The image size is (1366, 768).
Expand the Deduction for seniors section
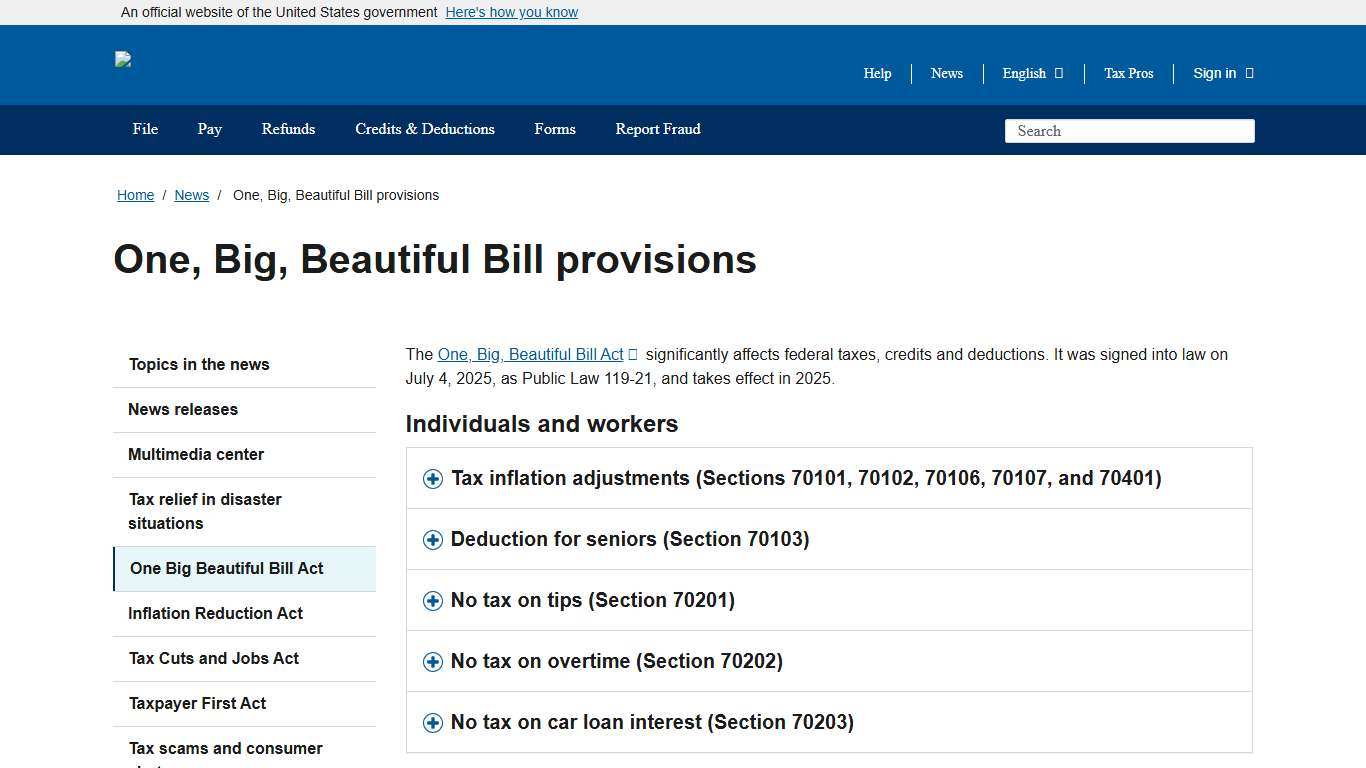pyautogui.click(x=630, y=539)
